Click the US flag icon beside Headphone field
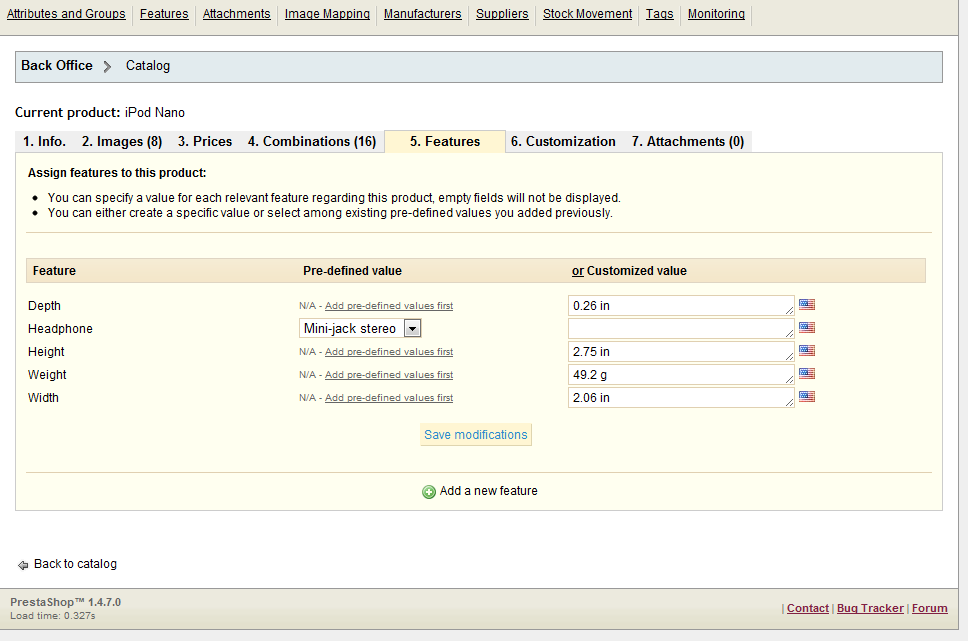This screenshot has height=641, width=968. (x=807, y=327)
